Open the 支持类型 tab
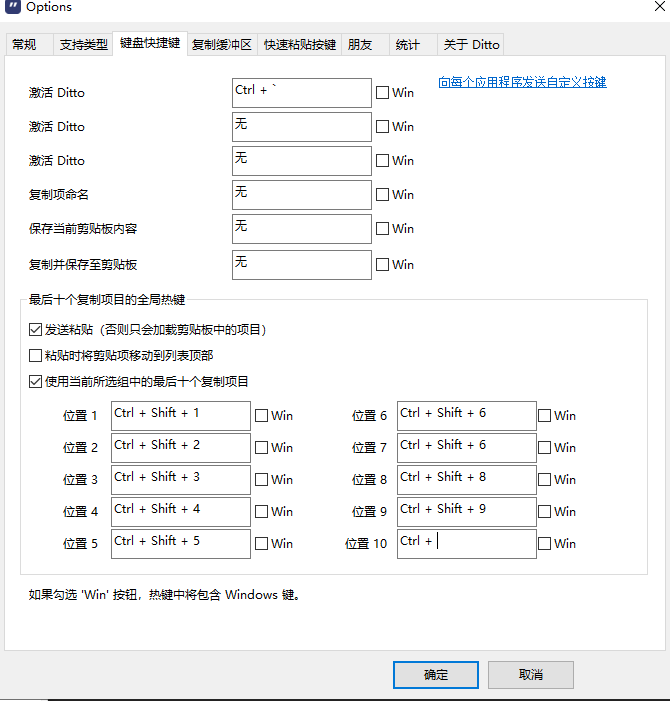670x701 pixels. 83,45
